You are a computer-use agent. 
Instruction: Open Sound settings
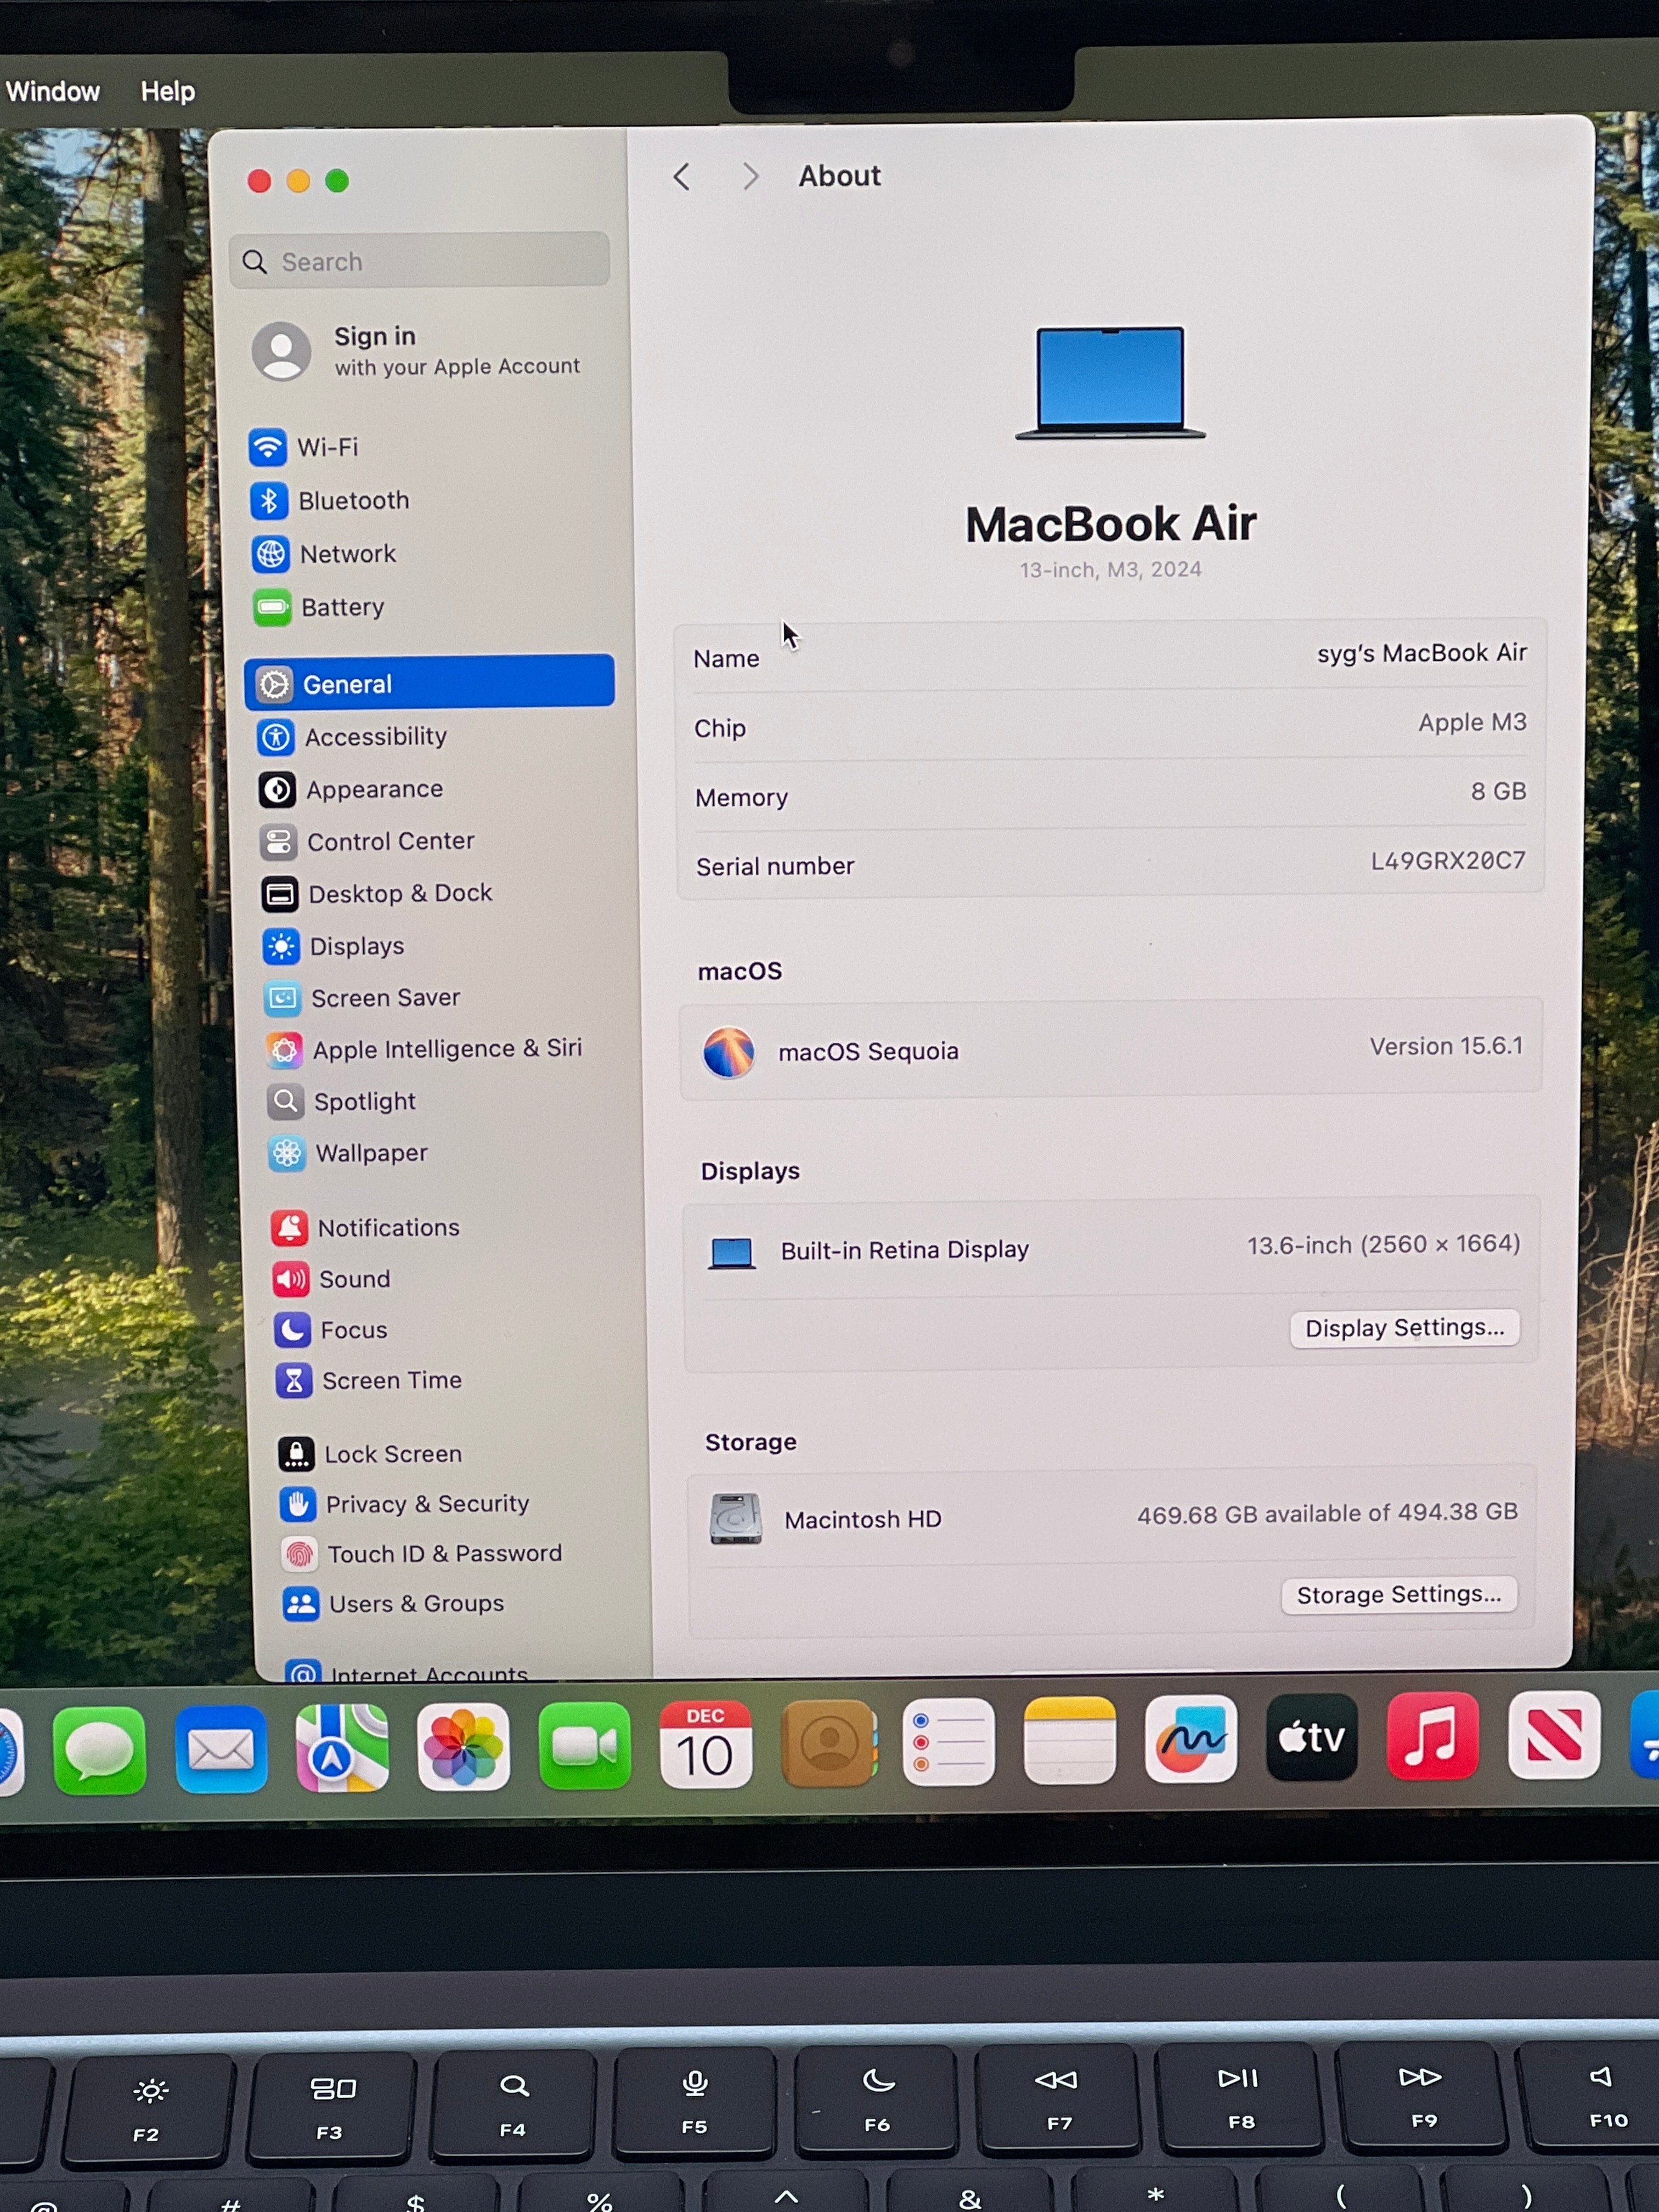(331, 1278)
